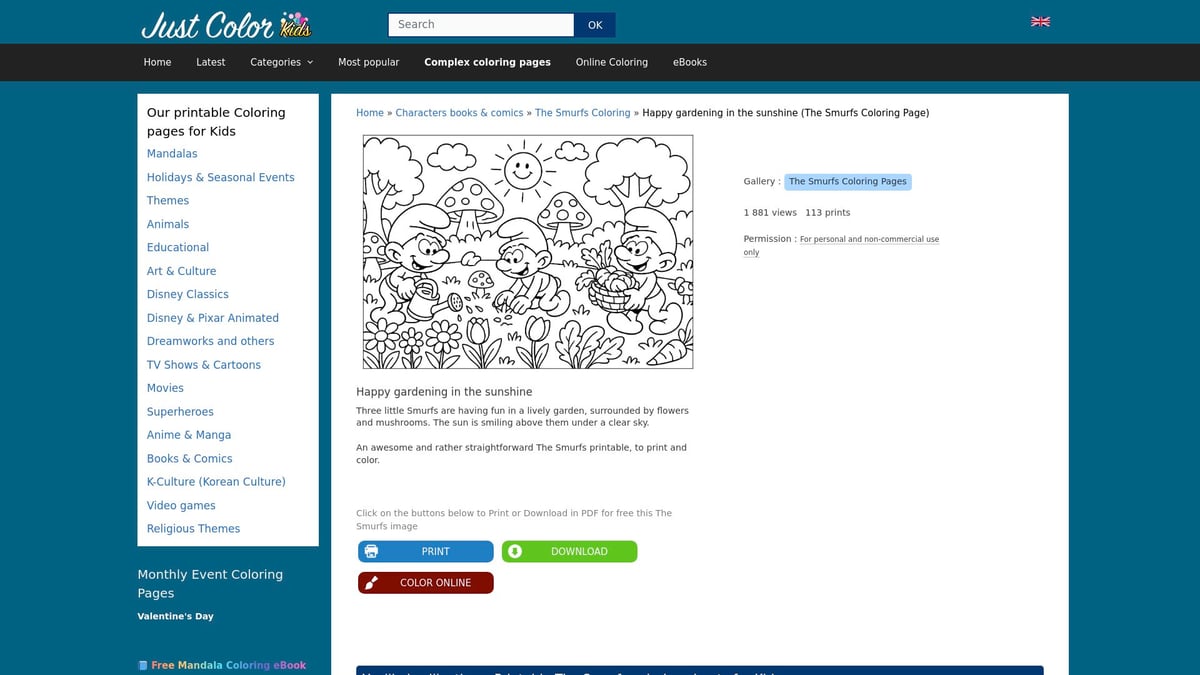Focus the Search input field
The width and height of the screenshot is (1200, 675).
480,24
